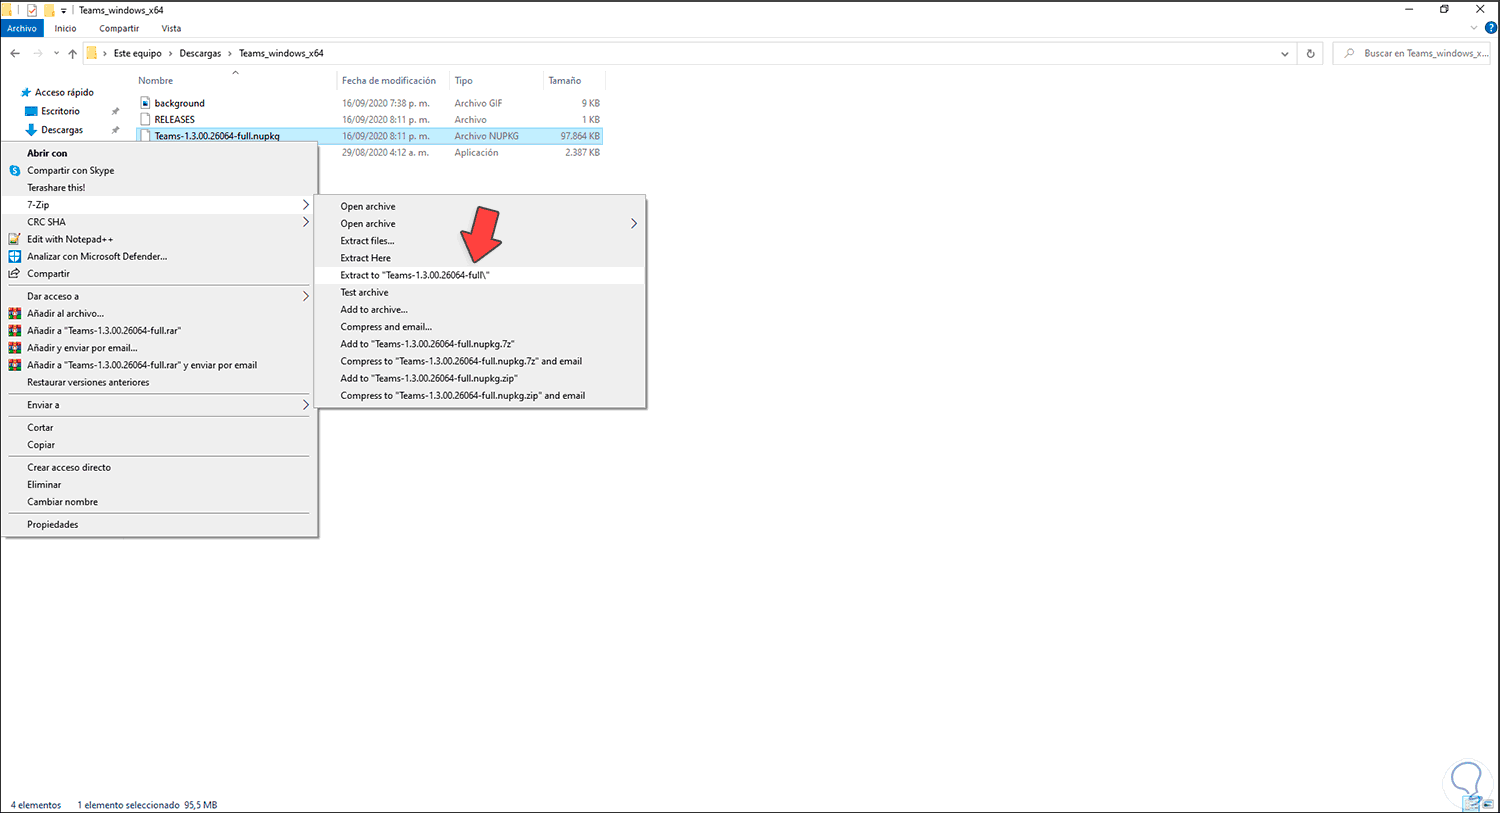Click WinRAR icon for add to rar y enviar por email
Screen dimensions: 1500x813
point(14,365)
